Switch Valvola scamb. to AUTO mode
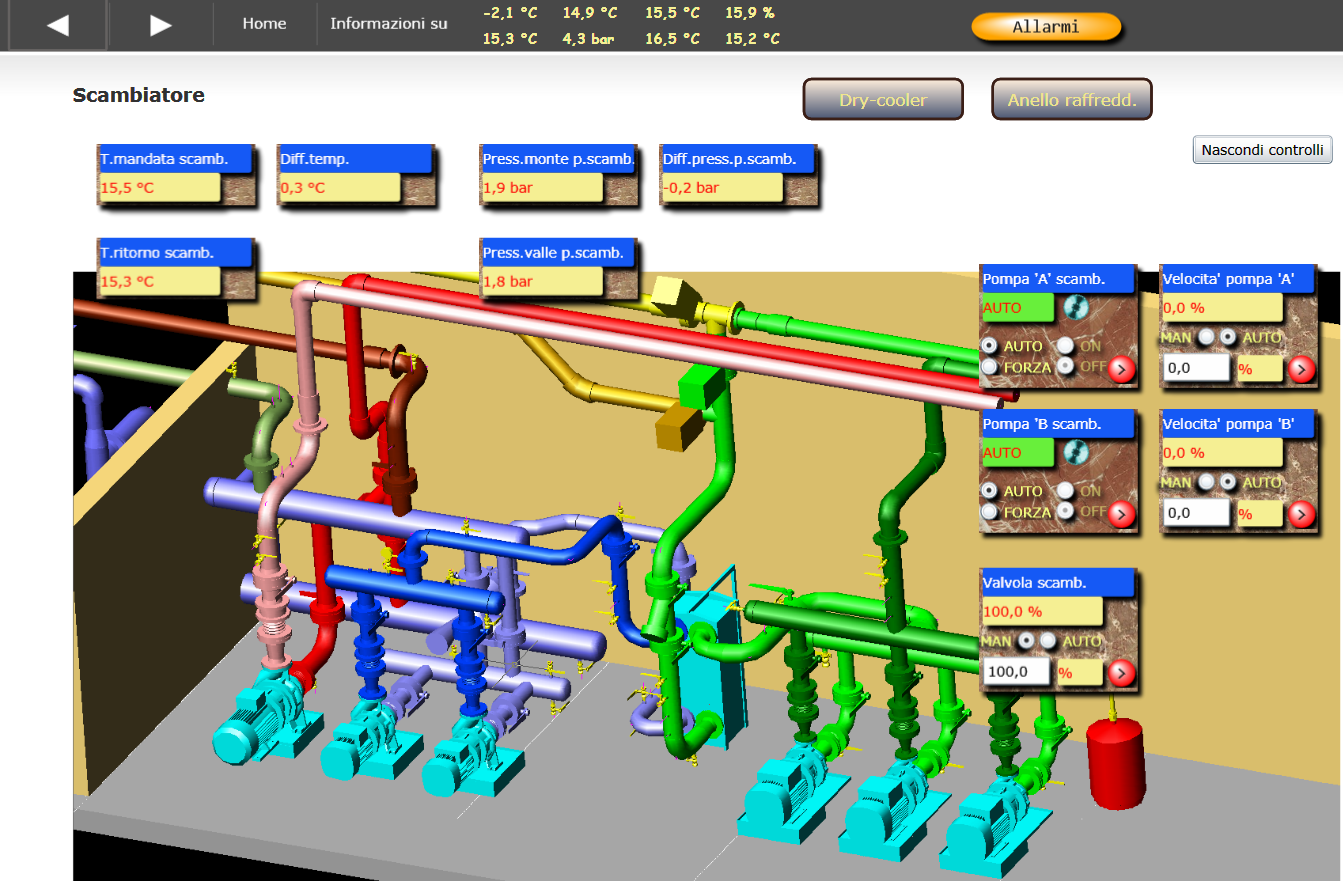1343x884 pixels. pos(1048,641)
